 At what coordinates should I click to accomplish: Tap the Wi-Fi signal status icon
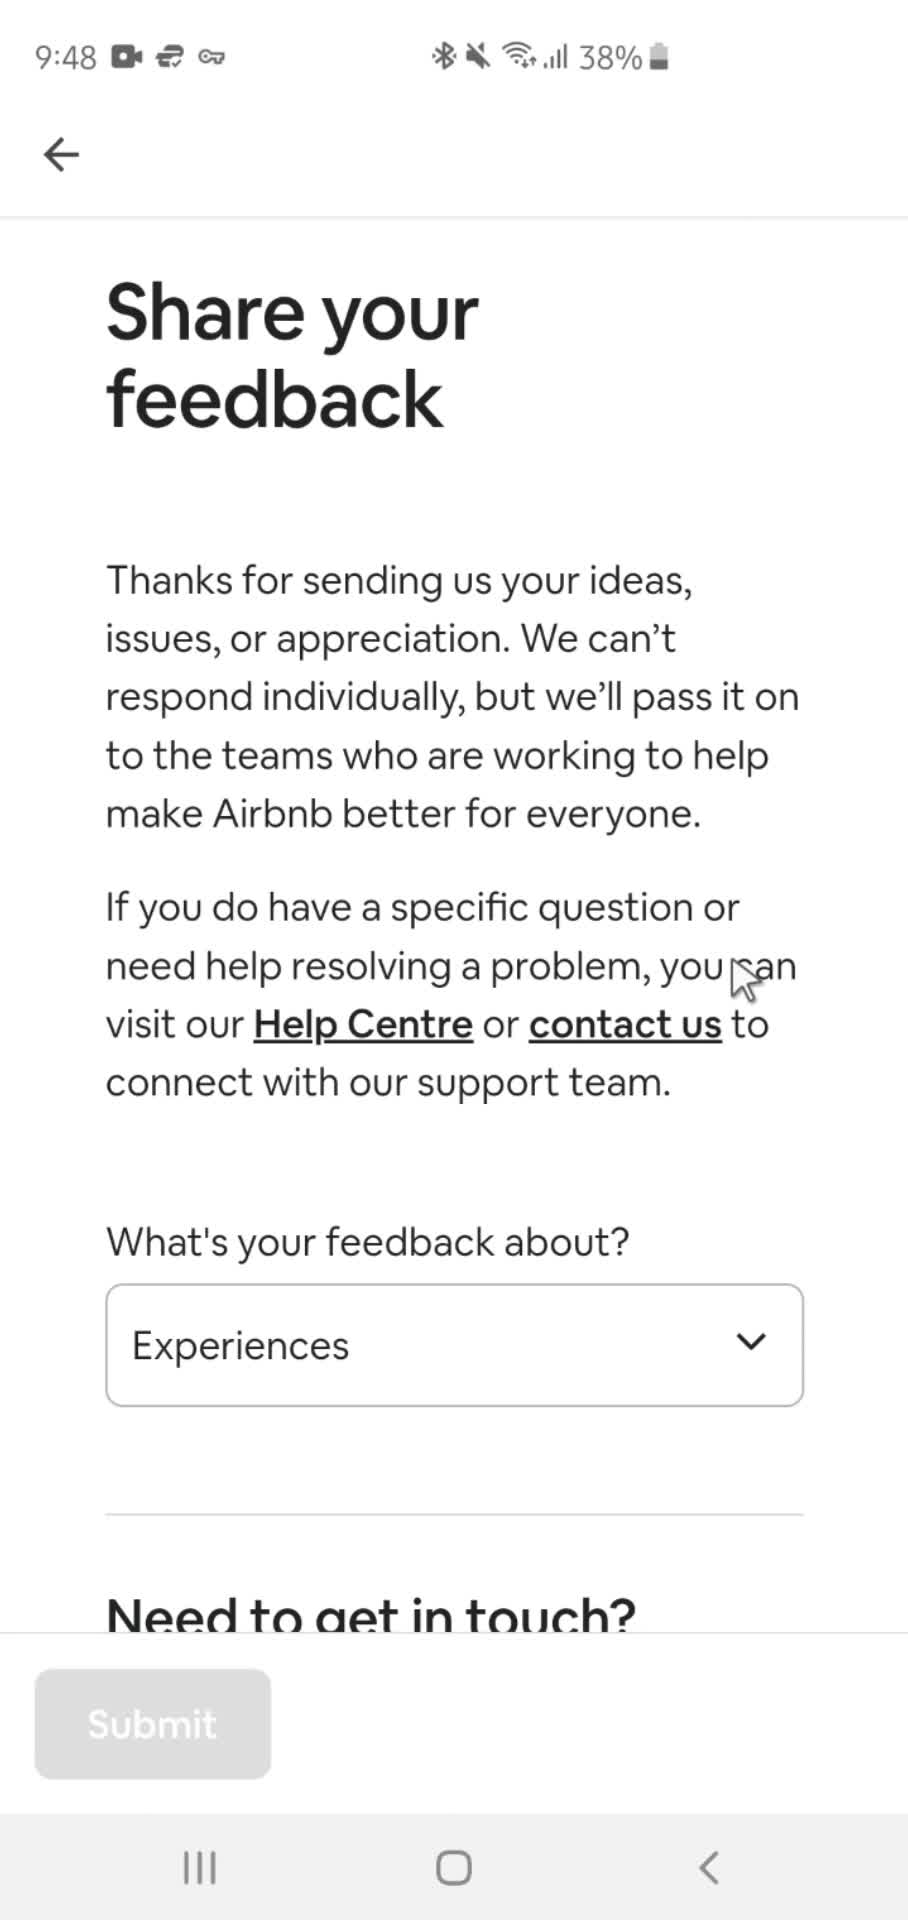click(519, 57)
